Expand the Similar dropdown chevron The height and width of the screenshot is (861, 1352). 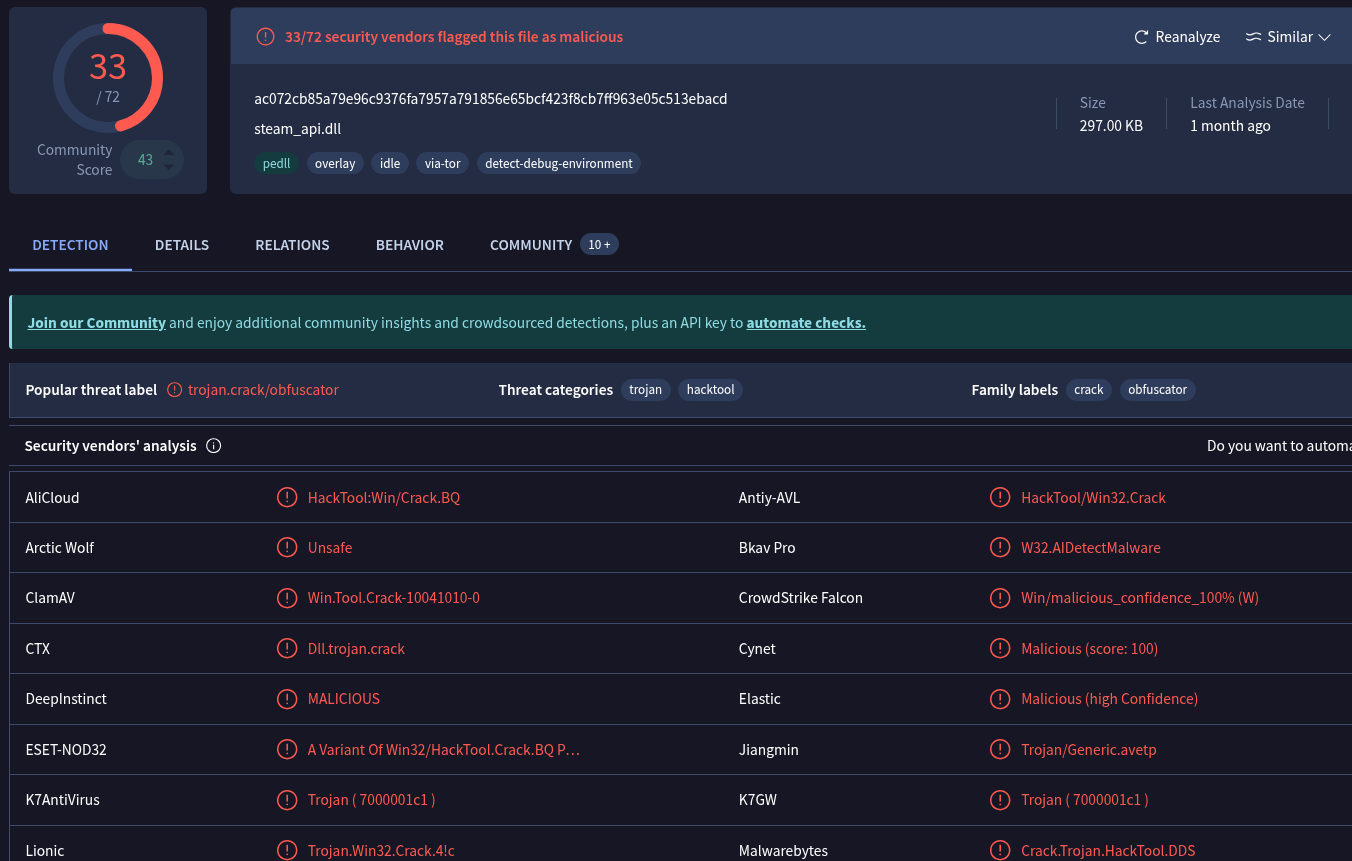[x=1325, y=37]
